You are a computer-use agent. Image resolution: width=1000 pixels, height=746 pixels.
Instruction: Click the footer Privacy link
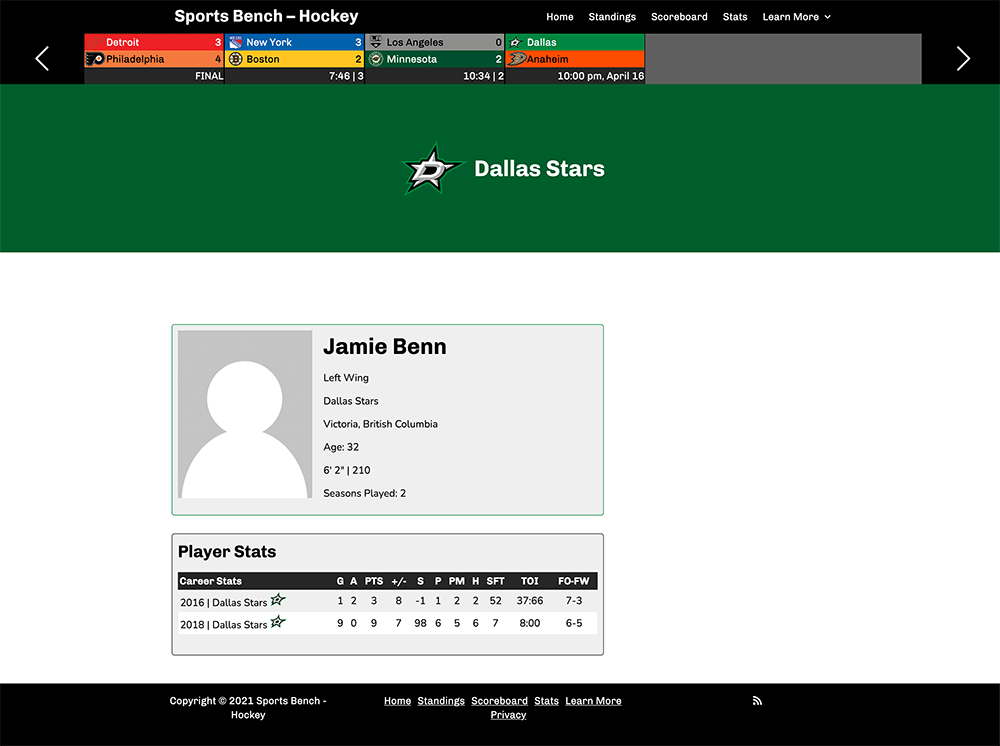508,715
